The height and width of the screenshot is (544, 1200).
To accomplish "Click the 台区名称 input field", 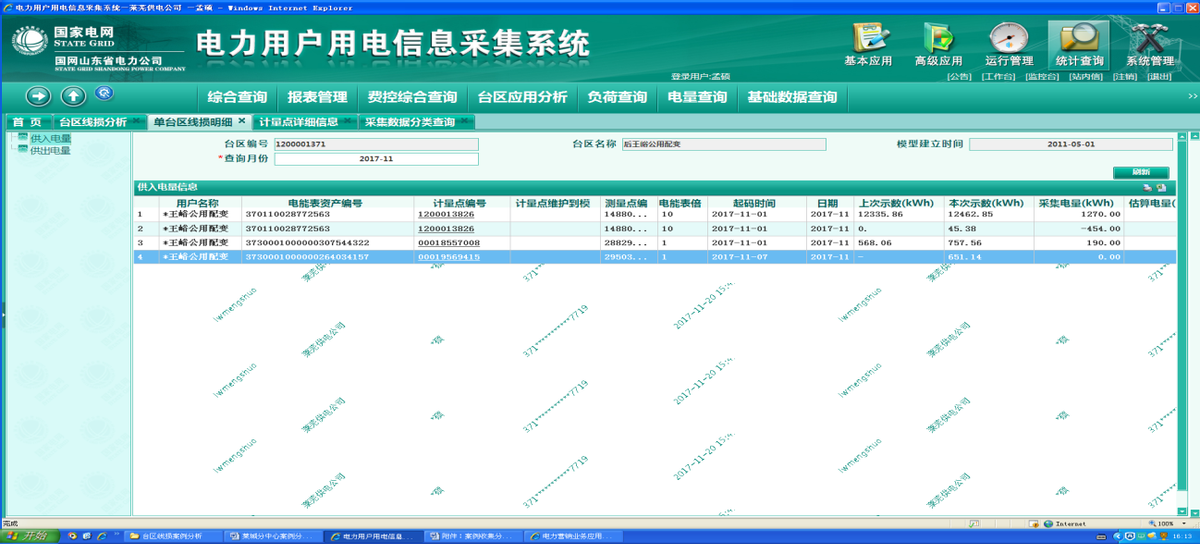I will click(x=724, y=144).
